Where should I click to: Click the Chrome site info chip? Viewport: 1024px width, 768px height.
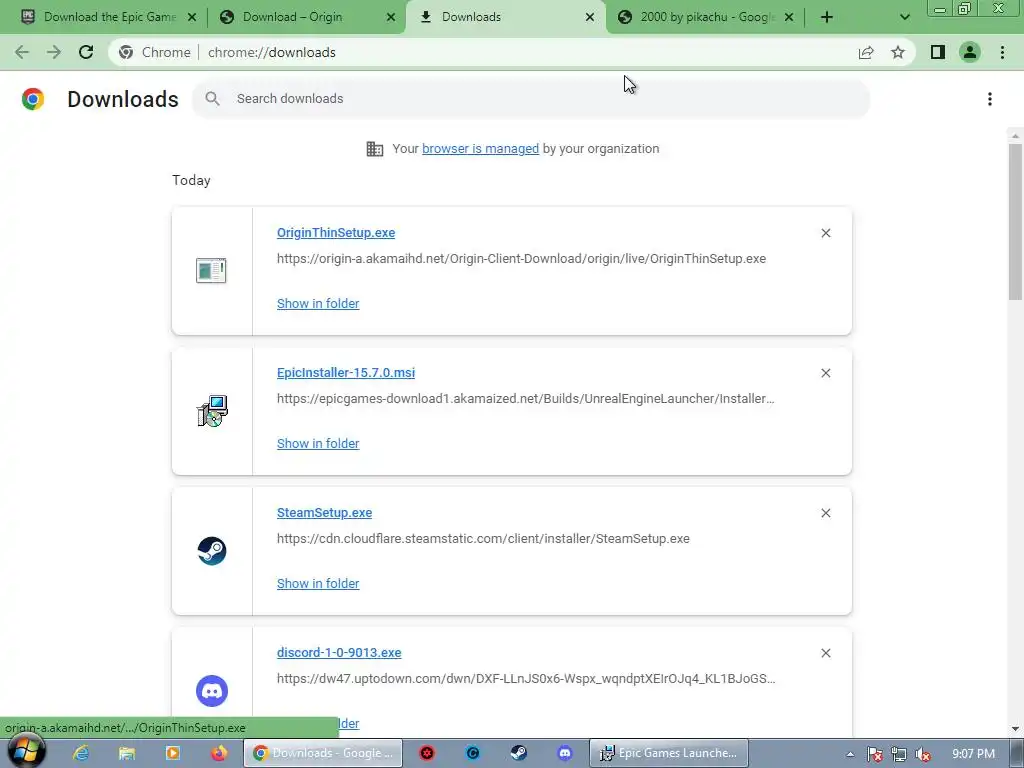pyautogui.click(x=155, y=52)
